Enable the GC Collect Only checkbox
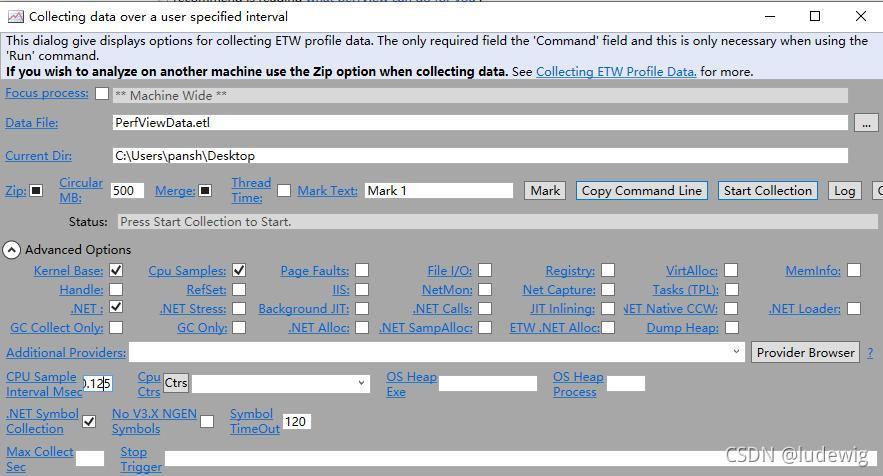Image resolution: width=883 pixels, height=476 pixels. (116, 327)
